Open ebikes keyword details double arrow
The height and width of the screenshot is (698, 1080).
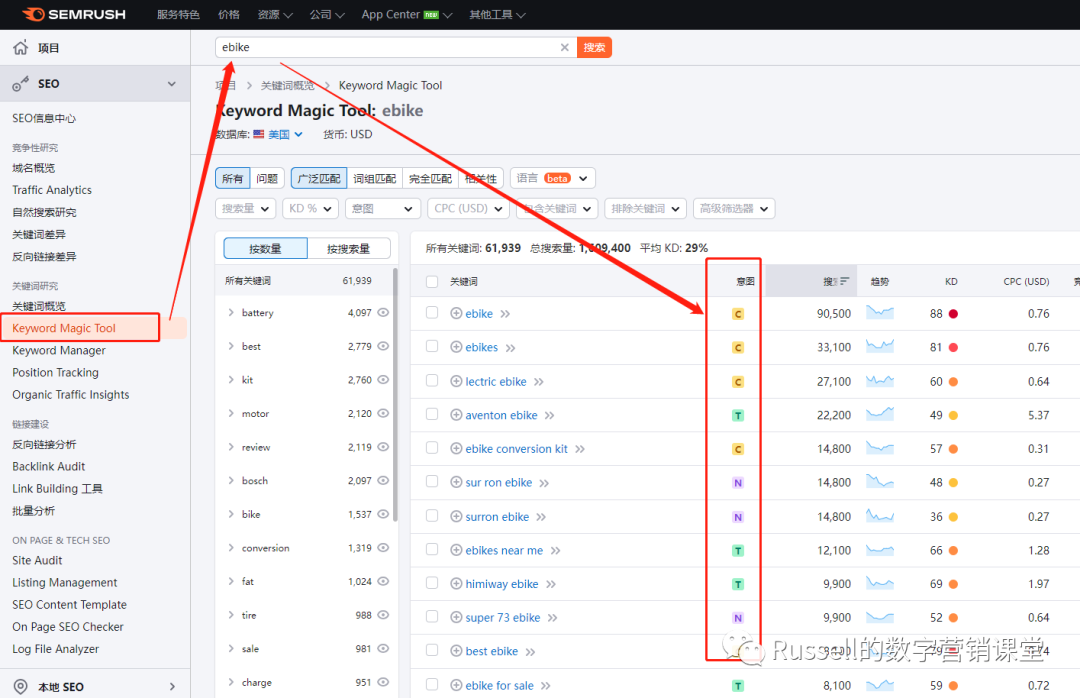[510, 348]
